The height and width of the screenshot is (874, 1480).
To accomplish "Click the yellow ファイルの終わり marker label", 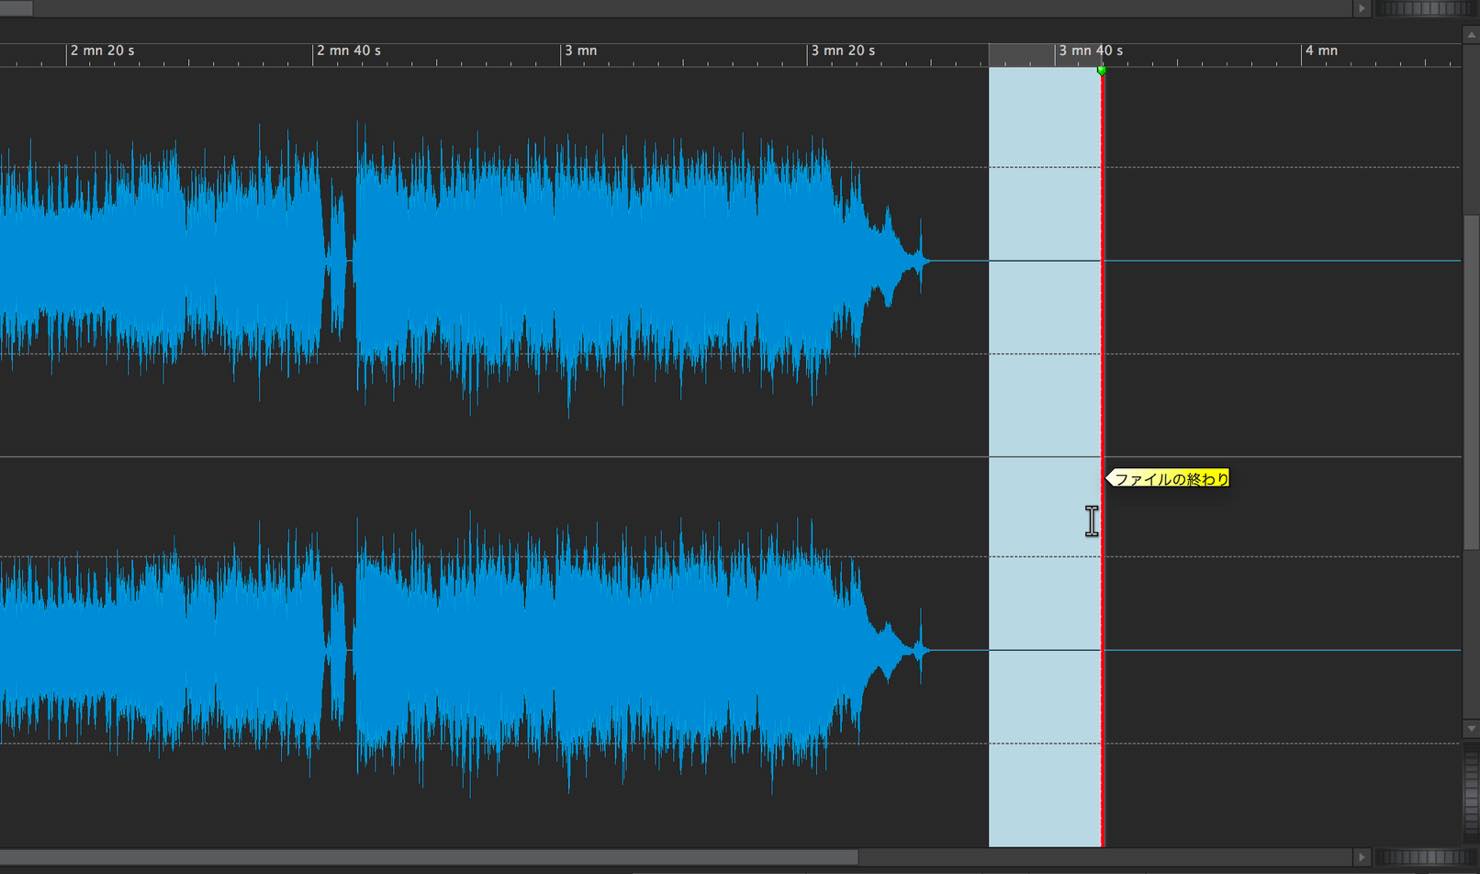I will (x=1168, y=479).
